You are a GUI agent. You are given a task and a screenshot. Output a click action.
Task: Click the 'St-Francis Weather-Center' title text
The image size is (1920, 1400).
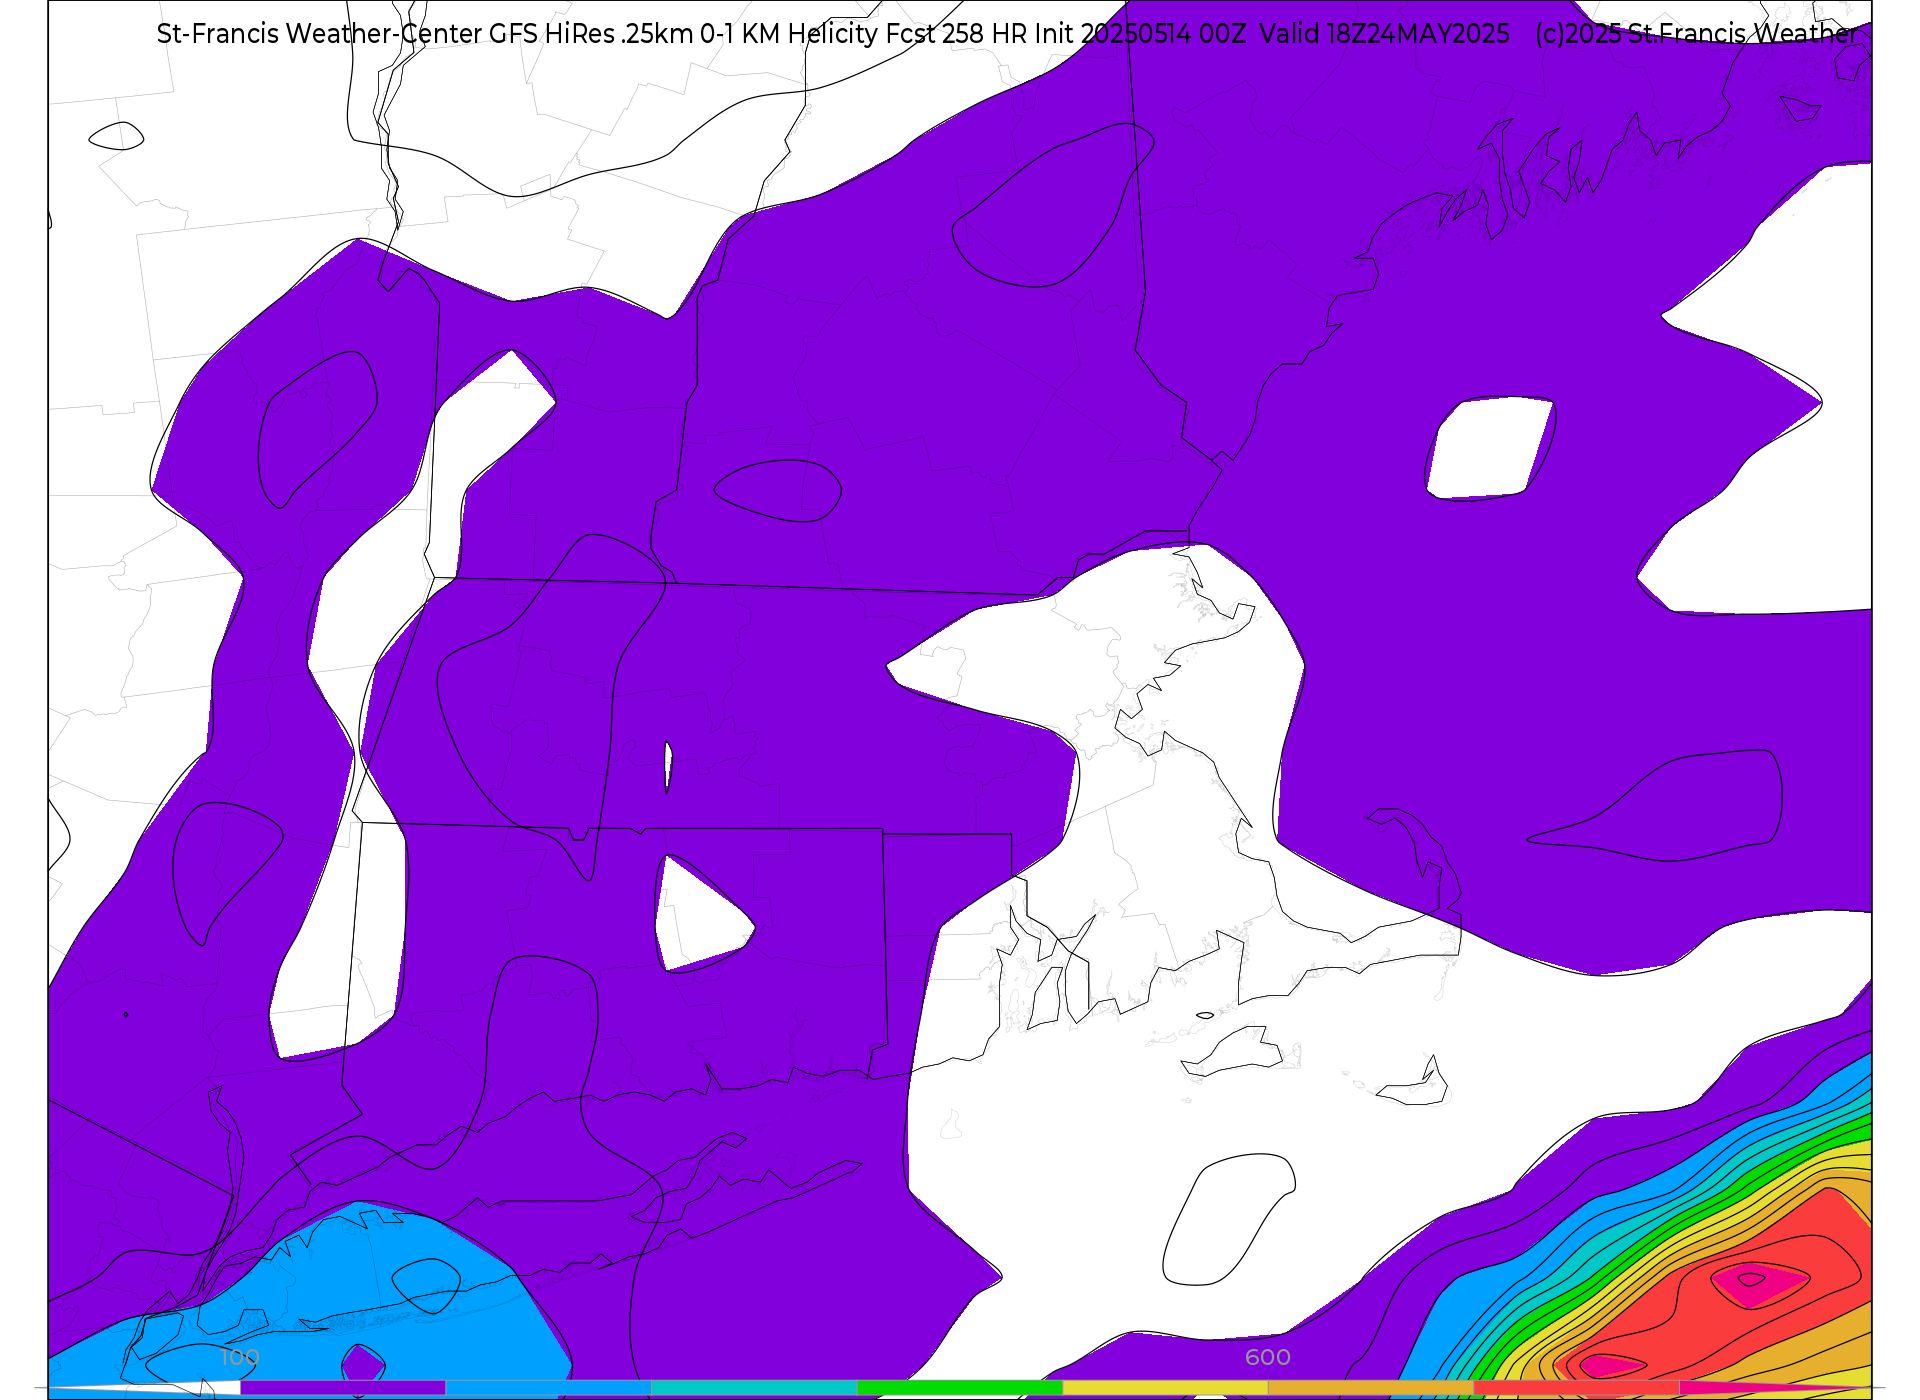pyautogui.click(x=320, y=34)
